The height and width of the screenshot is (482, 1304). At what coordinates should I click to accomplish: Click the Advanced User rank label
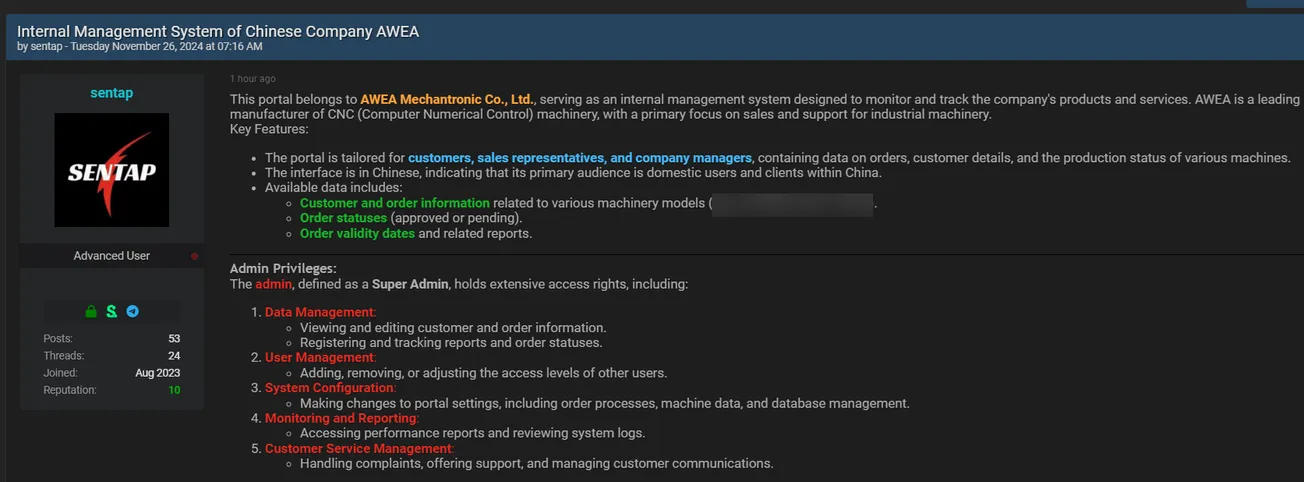(111, 256)
